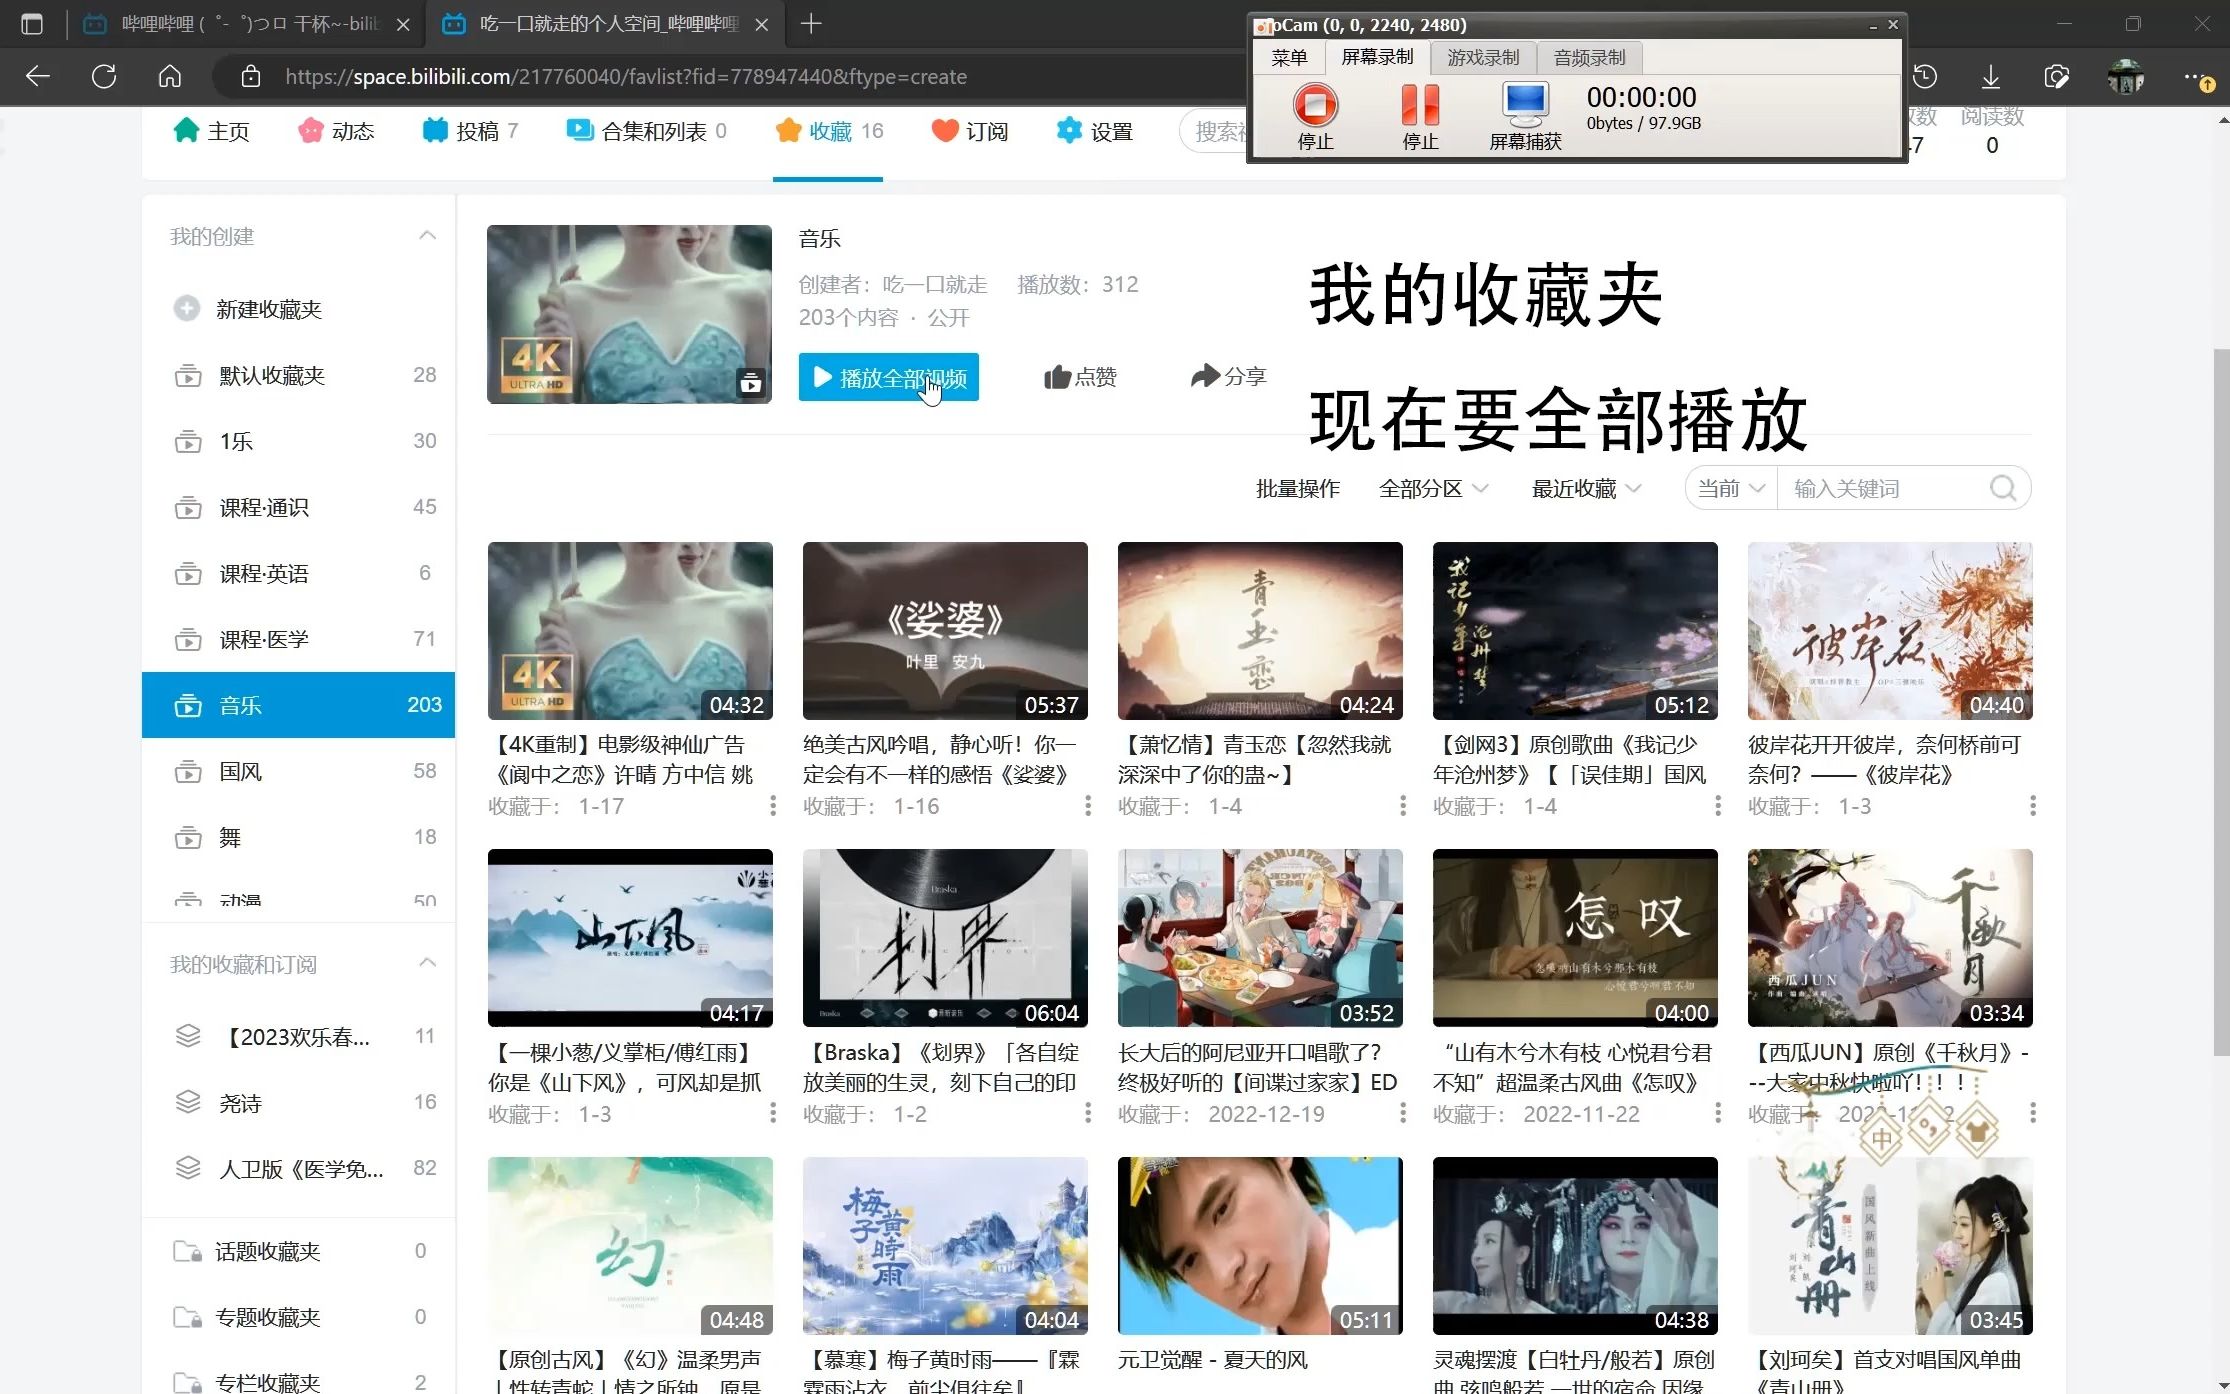Image resolution: width=2230 pixels, height=1394 pixels.
Task: Click 播放全部视频 button
Action: pos(888,377)
